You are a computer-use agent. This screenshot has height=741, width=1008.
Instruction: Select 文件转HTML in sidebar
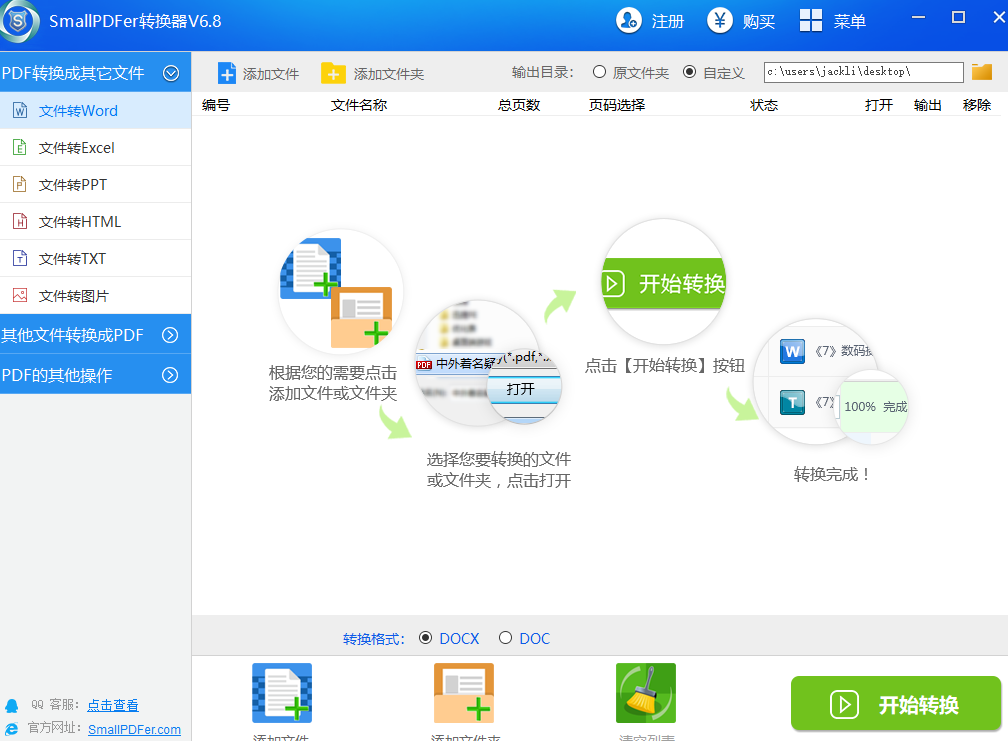95,222
